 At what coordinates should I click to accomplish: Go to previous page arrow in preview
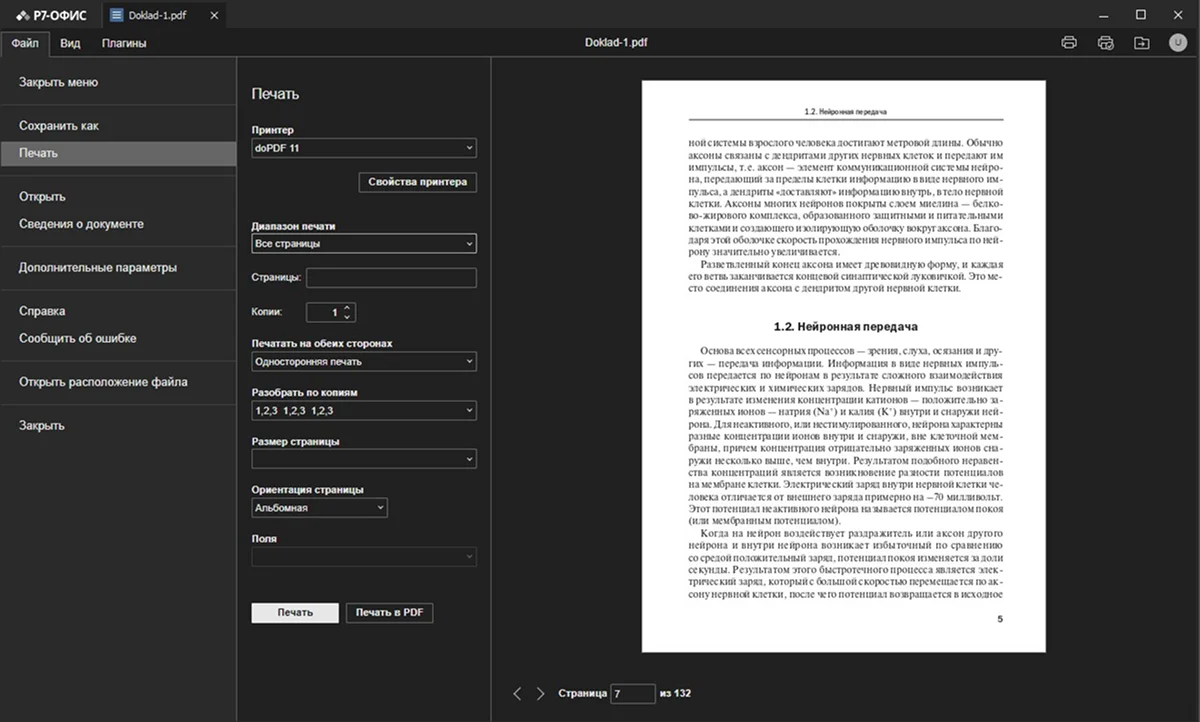517,693
